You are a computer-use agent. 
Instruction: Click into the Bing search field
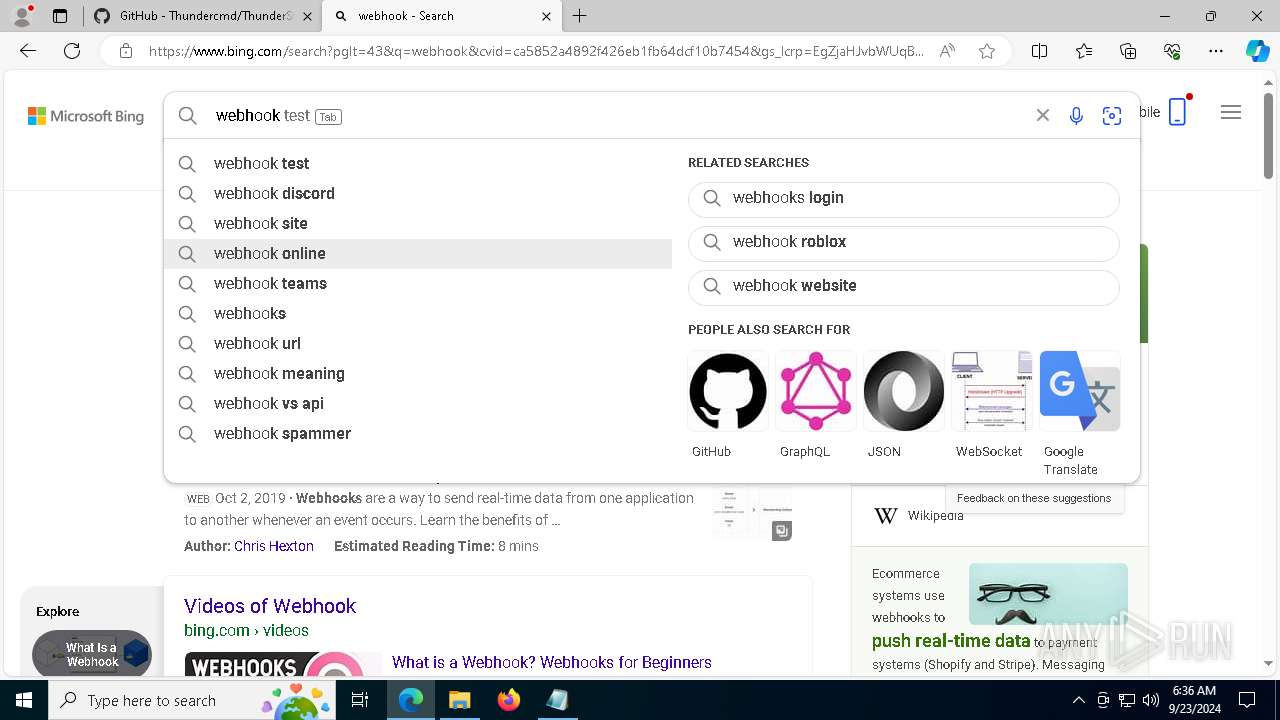pos(620,116)
